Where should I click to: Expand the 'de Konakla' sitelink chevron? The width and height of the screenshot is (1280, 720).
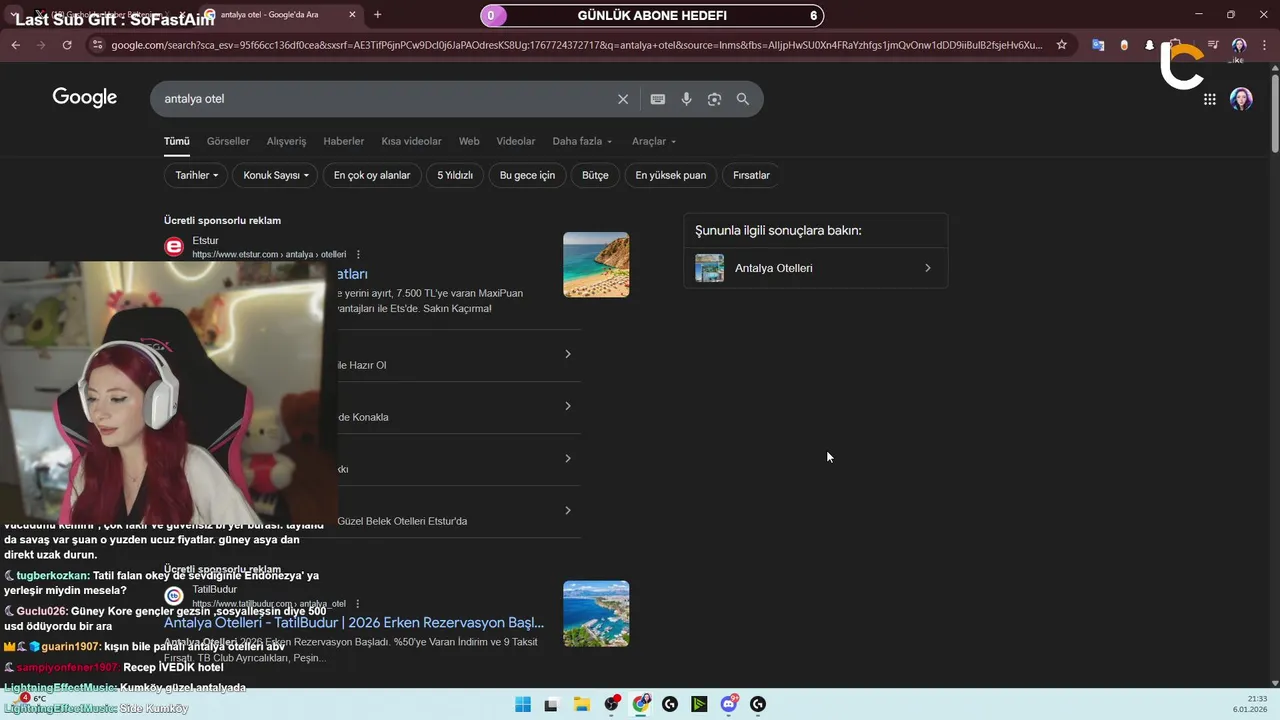tap(568, 406)
